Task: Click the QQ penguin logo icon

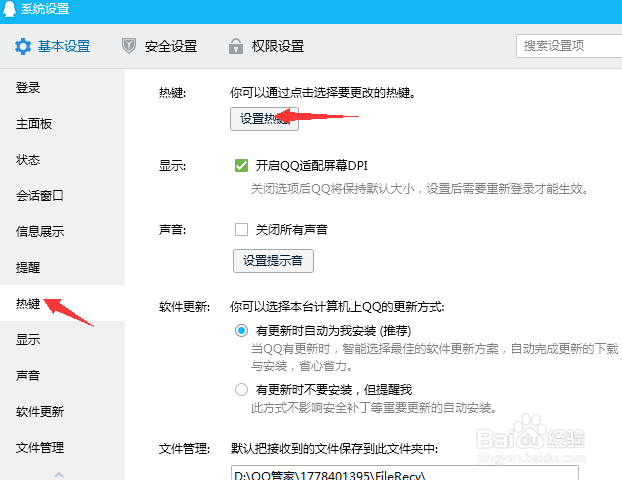Action: tap(9, 9)
